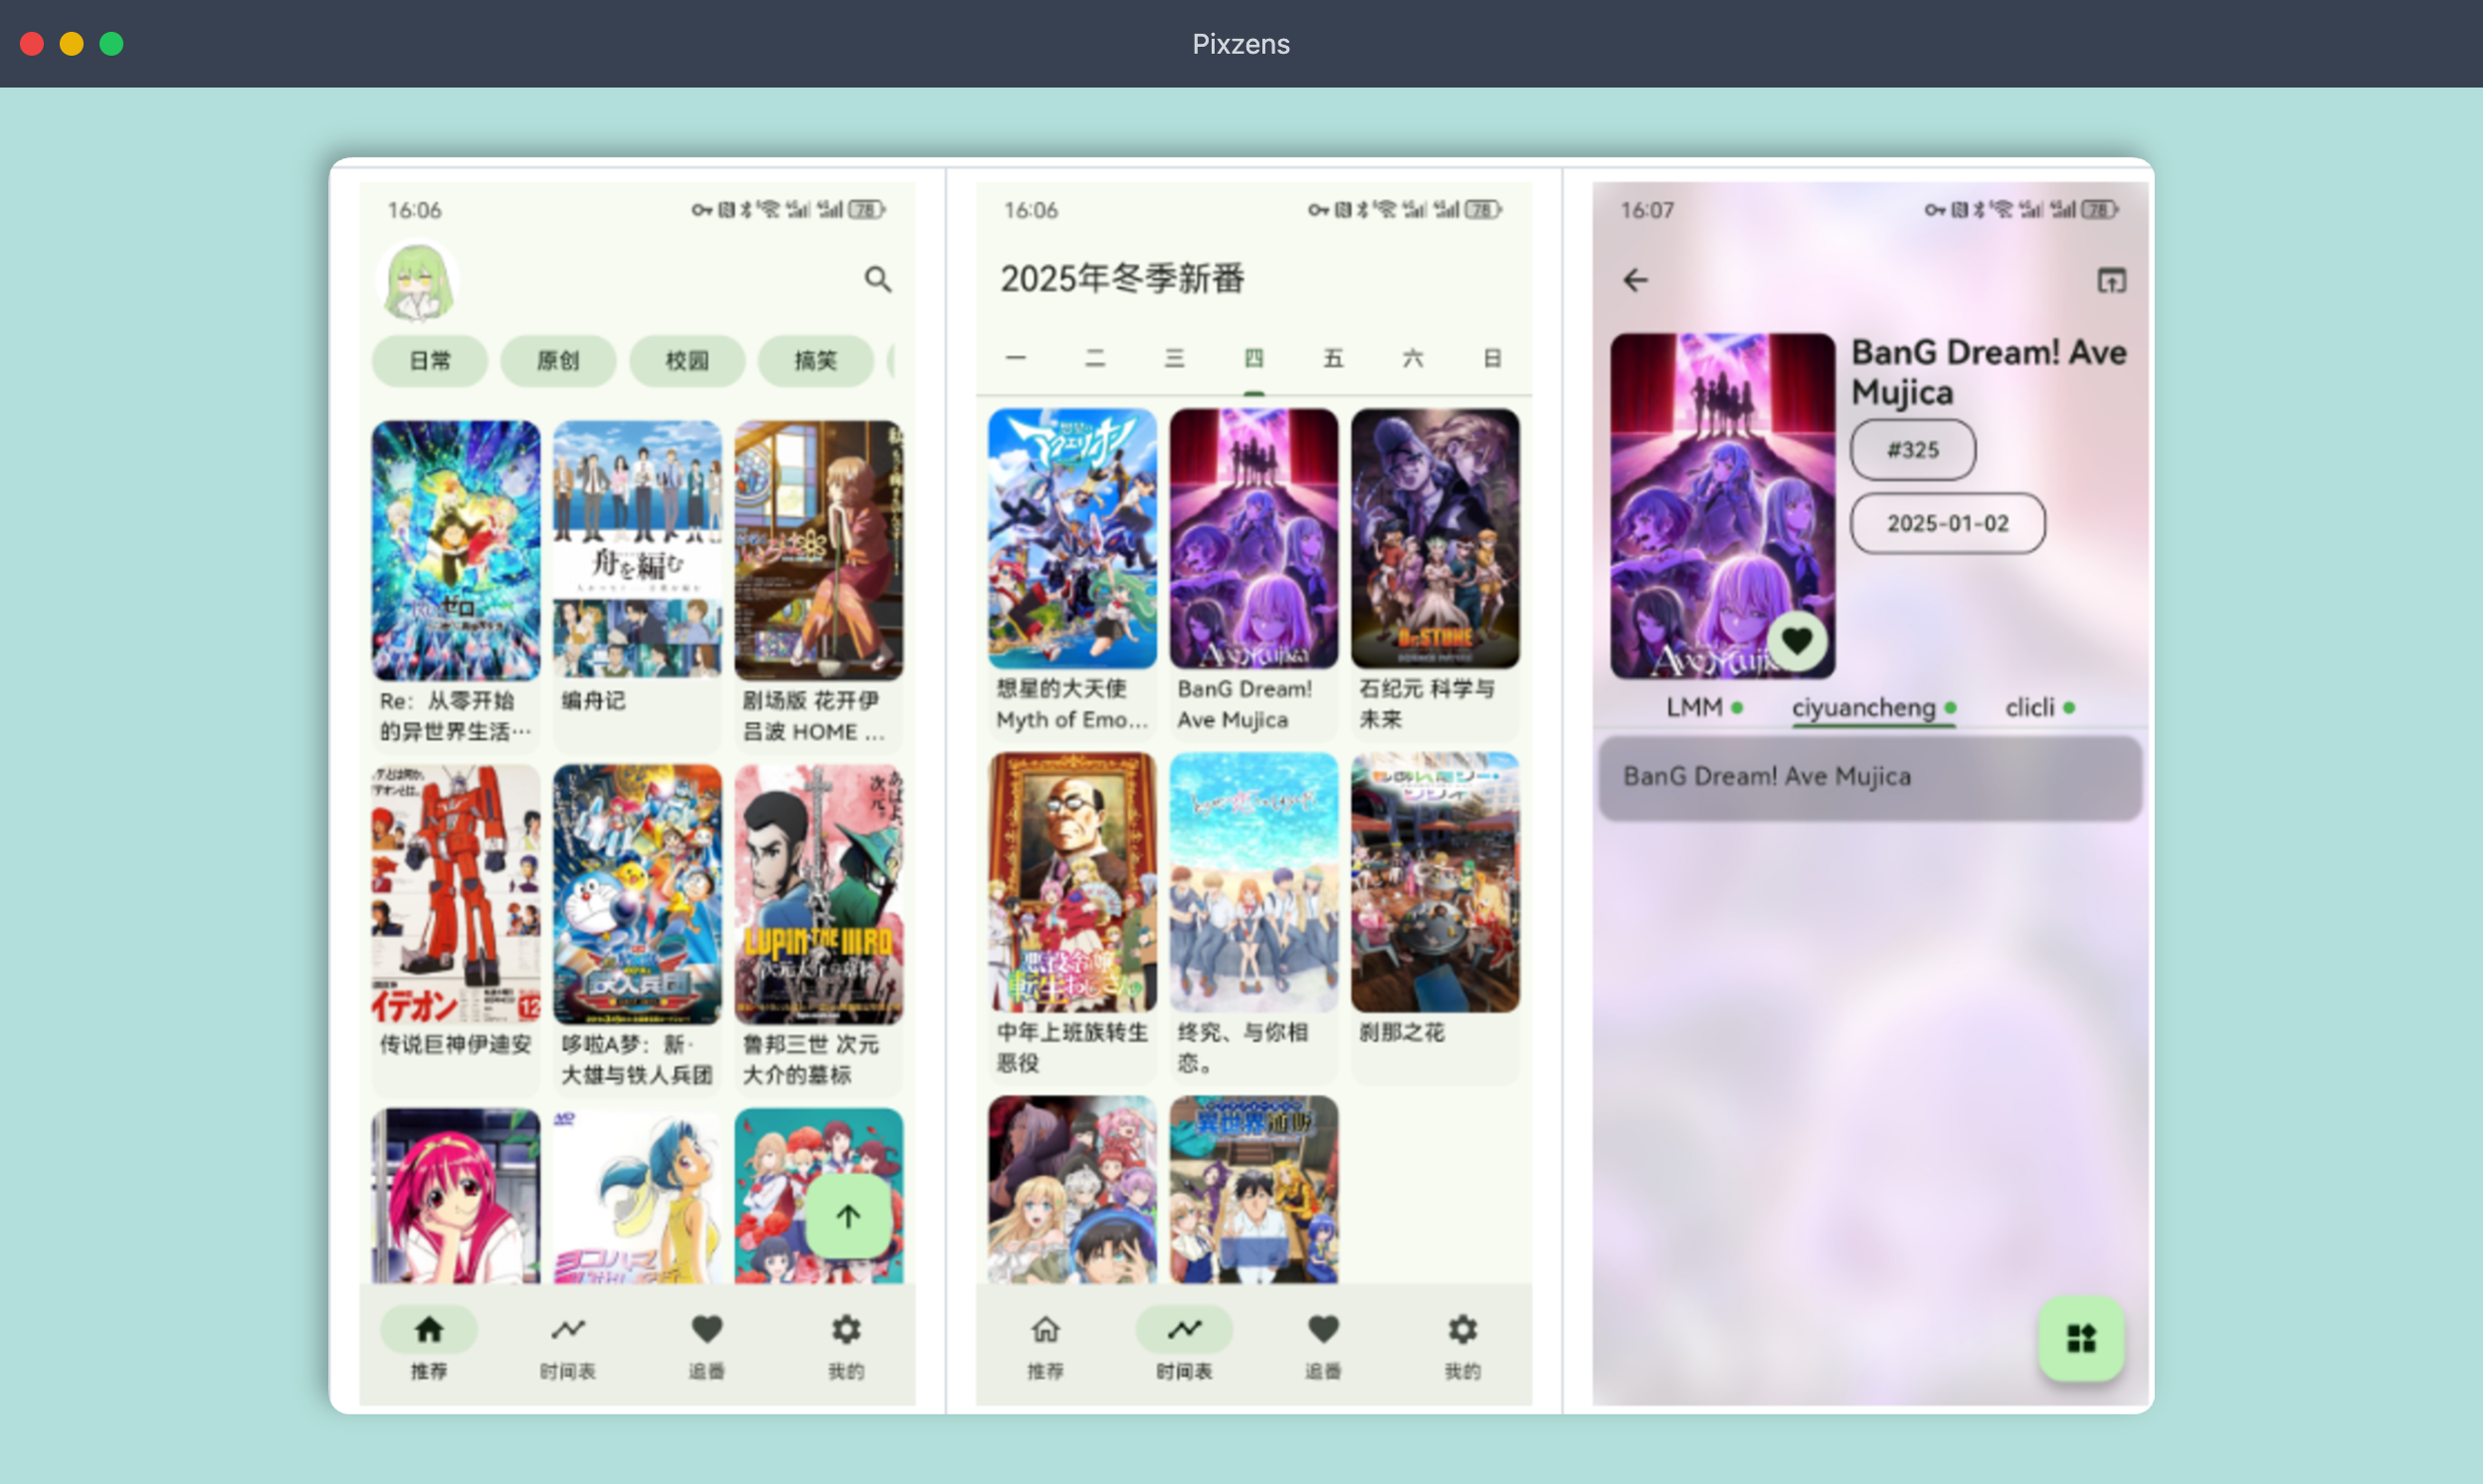Select the 日常 genre chip

coord(430,360)
